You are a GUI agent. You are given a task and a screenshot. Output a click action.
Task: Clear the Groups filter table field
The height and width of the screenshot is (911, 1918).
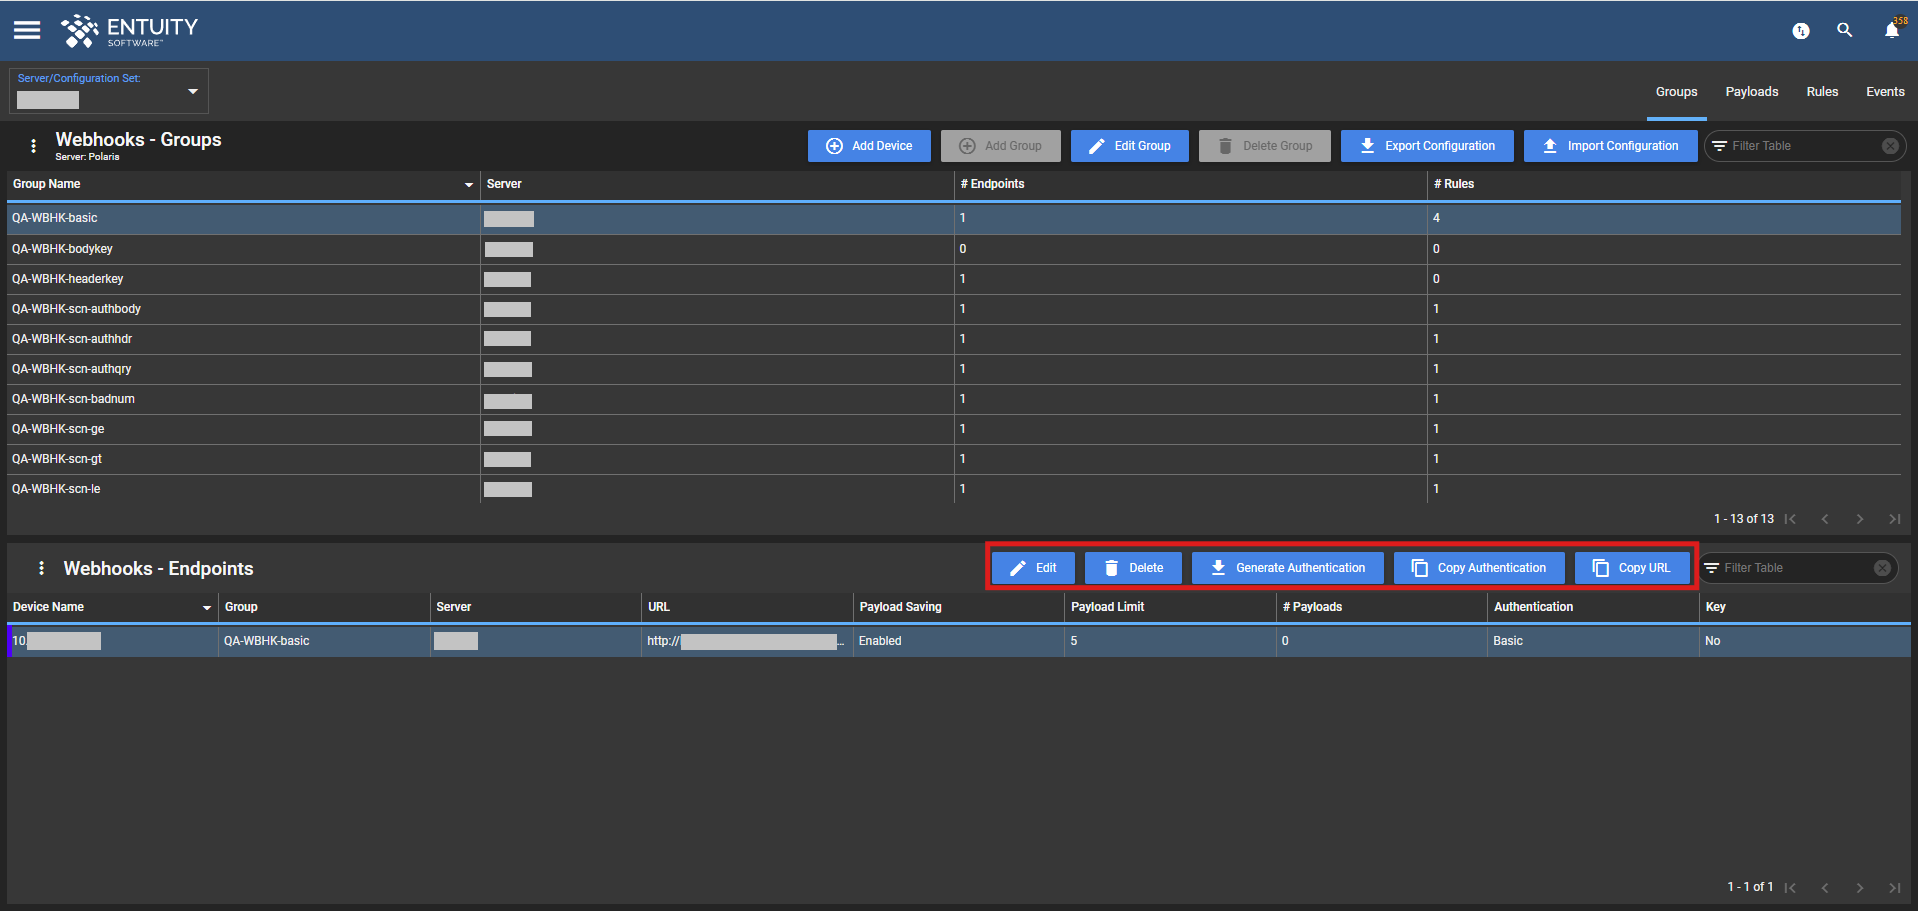coord(1890,146)
